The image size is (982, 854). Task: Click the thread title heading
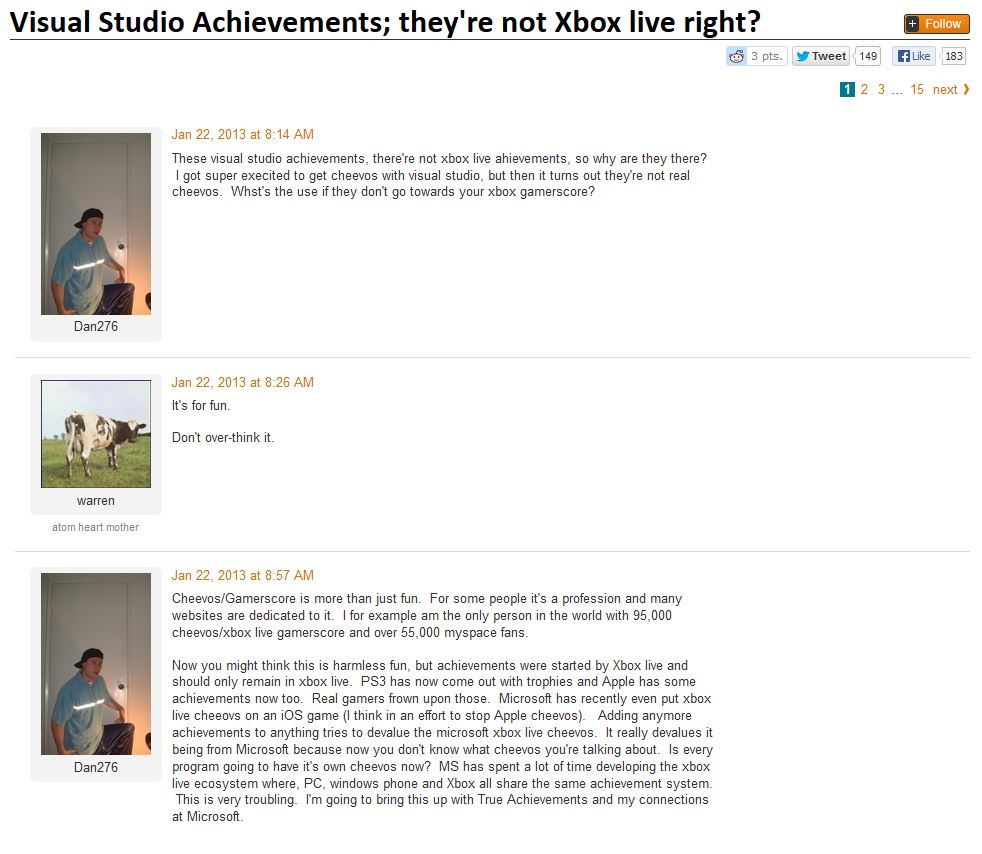[x=385, y=22]
